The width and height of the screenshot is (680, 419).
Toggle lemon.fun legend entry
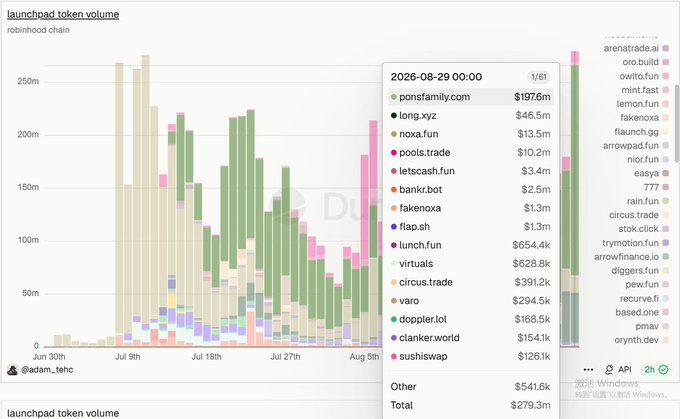click(x=642, y=104)
